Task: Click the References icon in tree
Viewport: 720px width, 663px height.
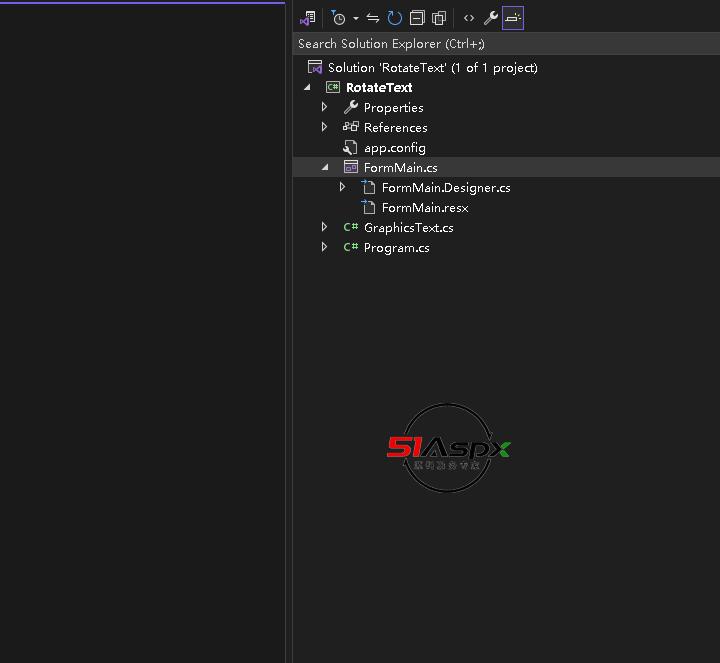Action: (351, 127)
